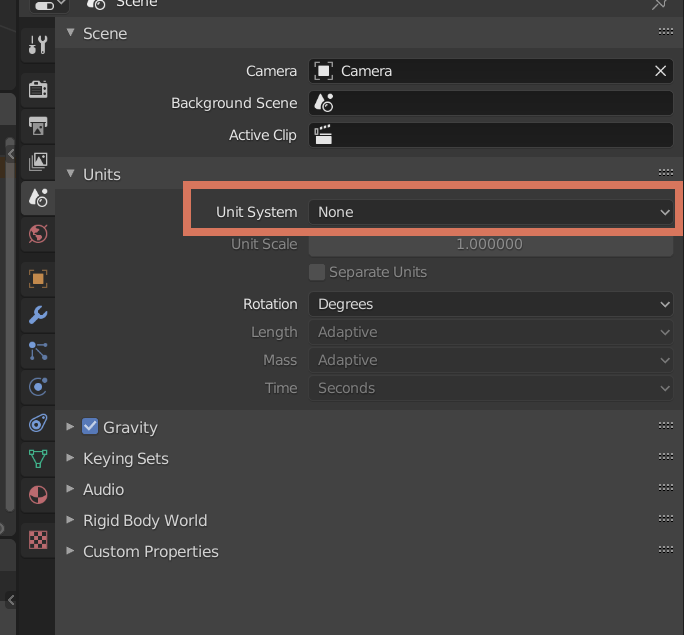
Task: Open the Modifier properties wrench tab
Action: click(38, 315)
